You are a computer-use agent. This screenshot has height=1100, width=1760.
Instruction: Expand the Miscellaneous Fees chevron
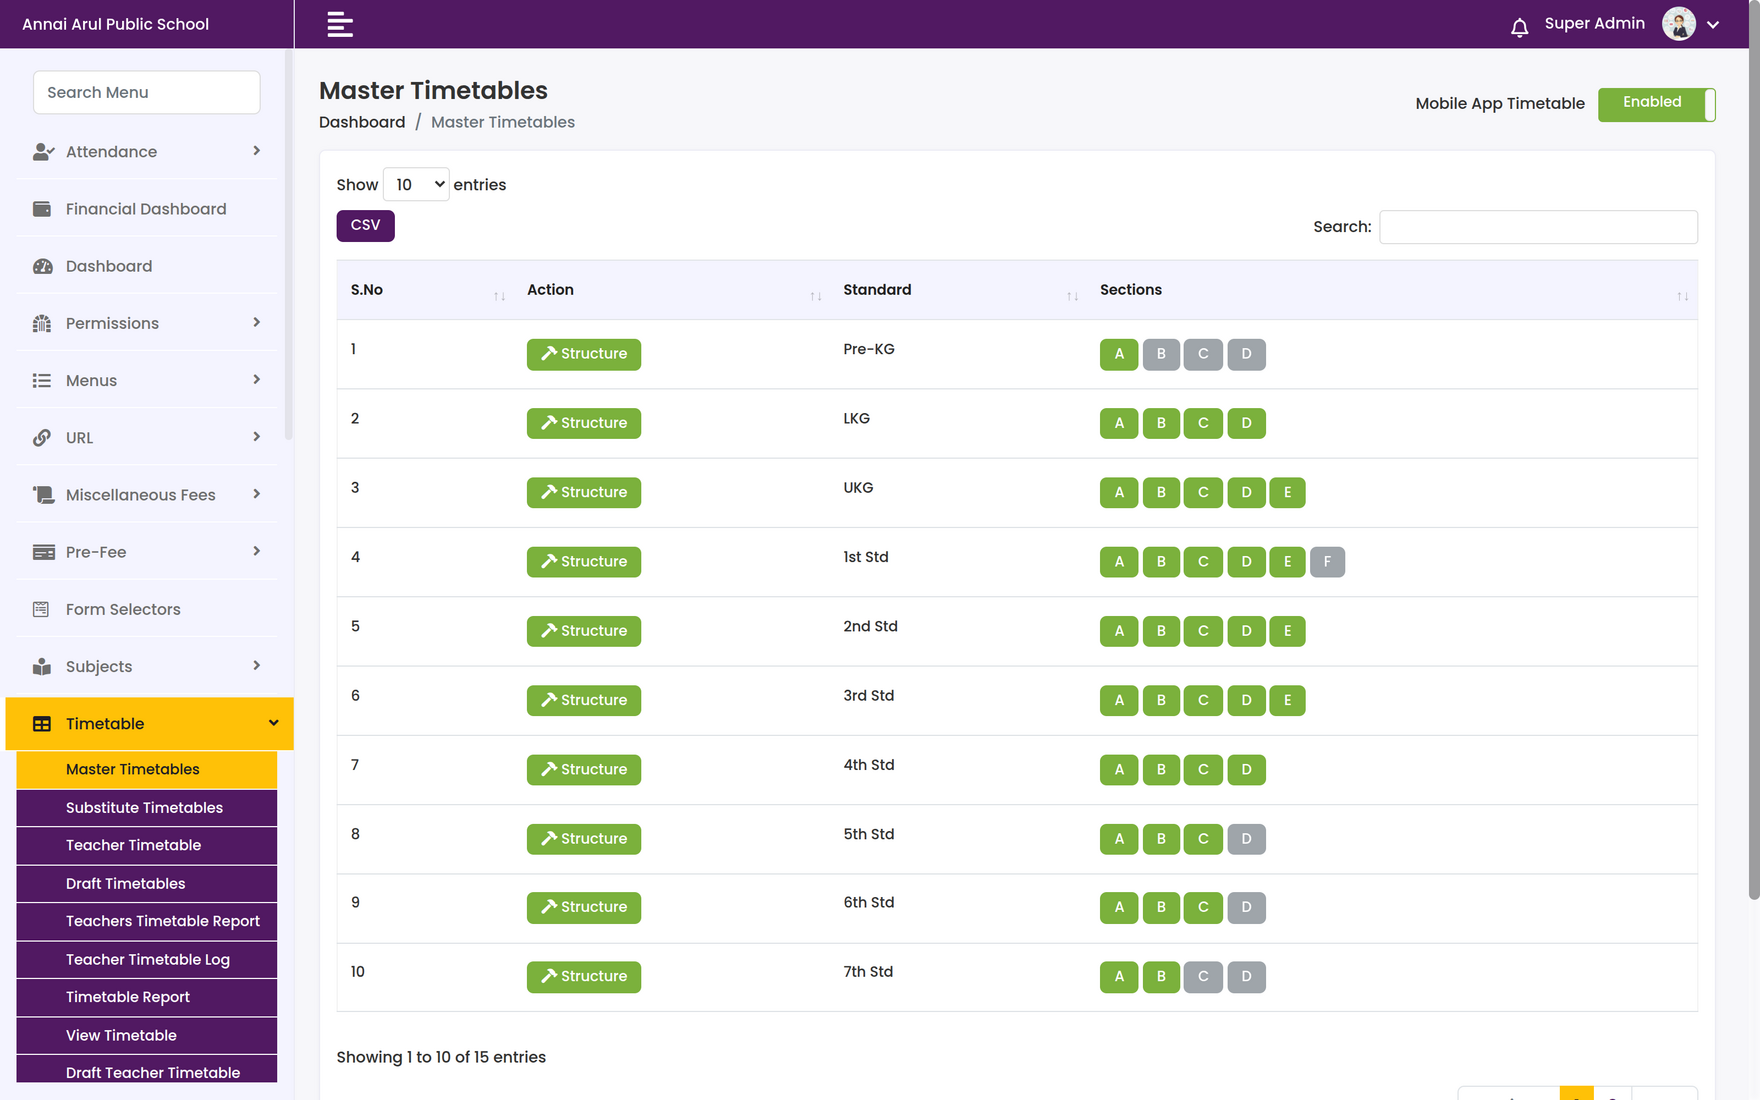(257, 494)
